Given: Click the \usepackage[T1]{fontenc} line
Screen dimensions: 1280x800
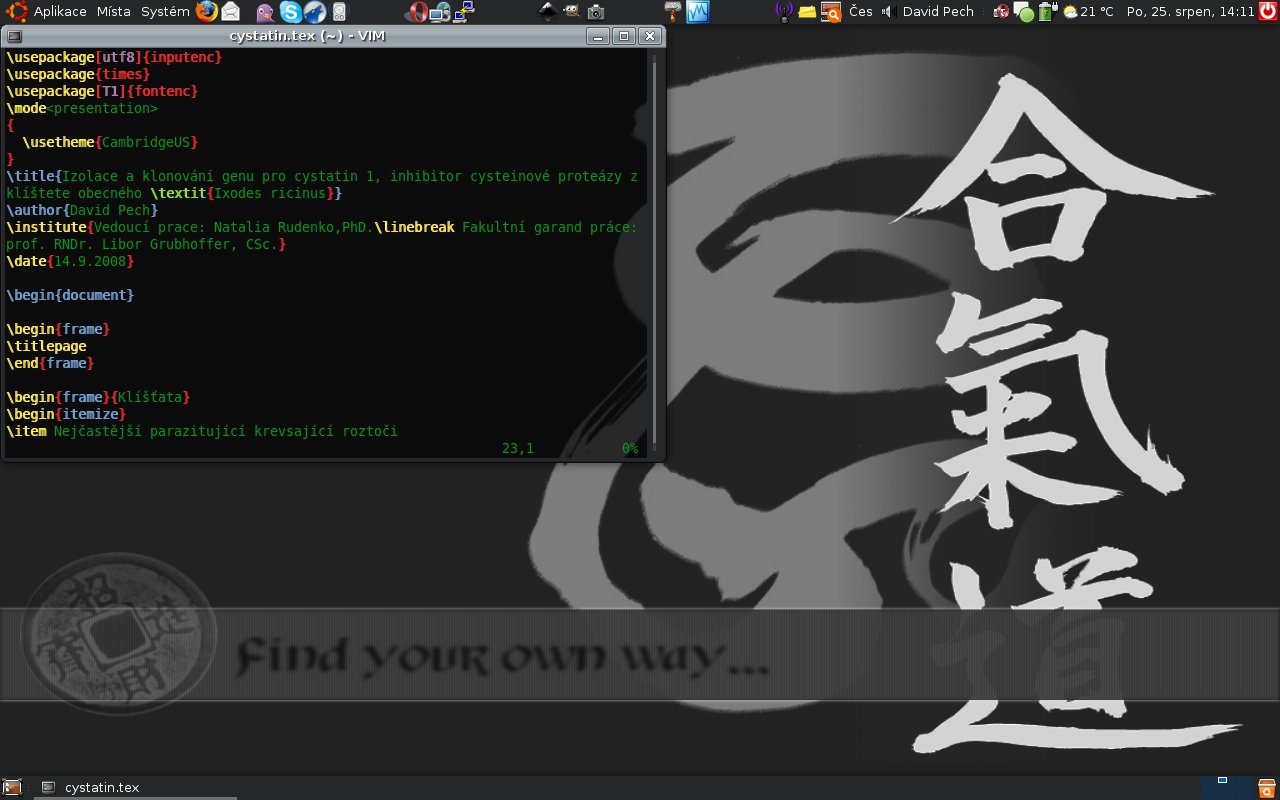Looking at the screenshot, I should [x=102, y=91].
